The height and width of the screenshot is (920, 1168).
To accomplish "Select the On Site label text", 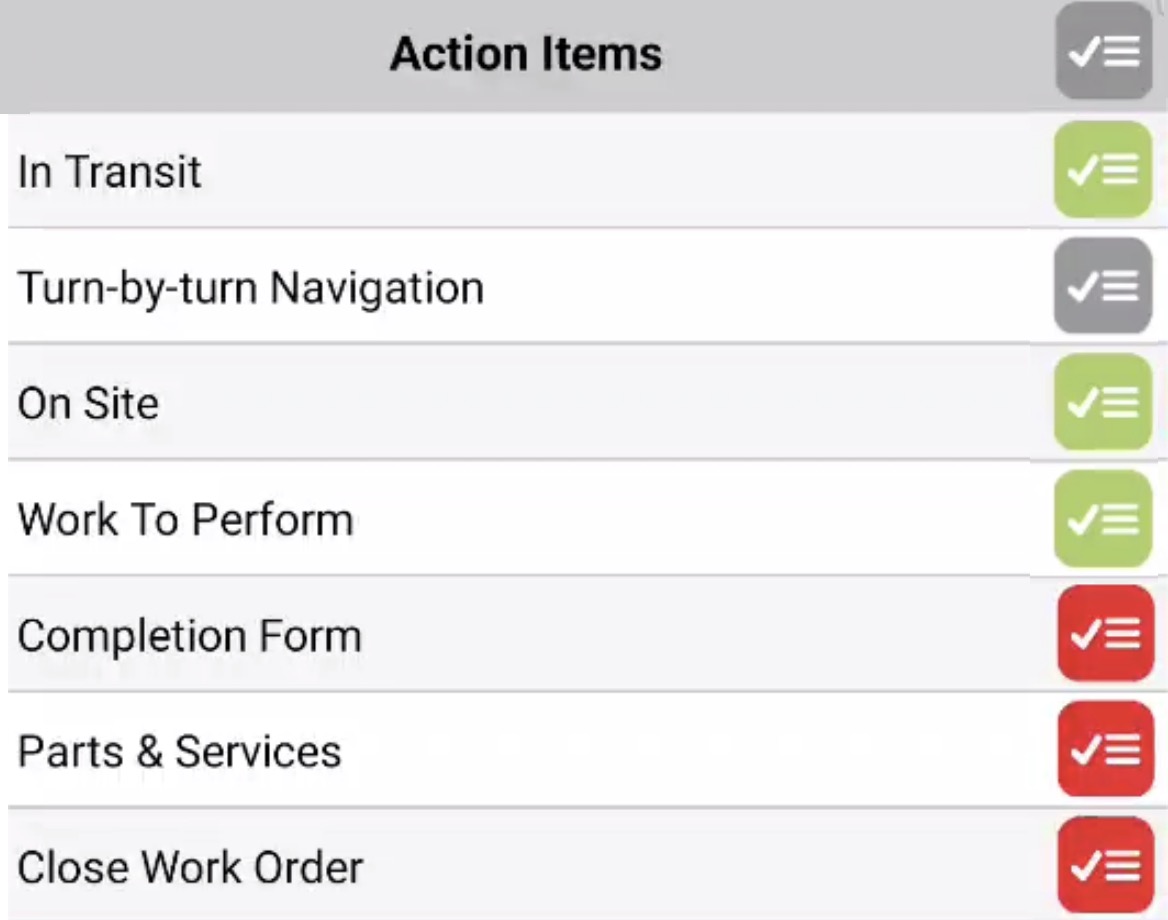I will click(88, 404).
